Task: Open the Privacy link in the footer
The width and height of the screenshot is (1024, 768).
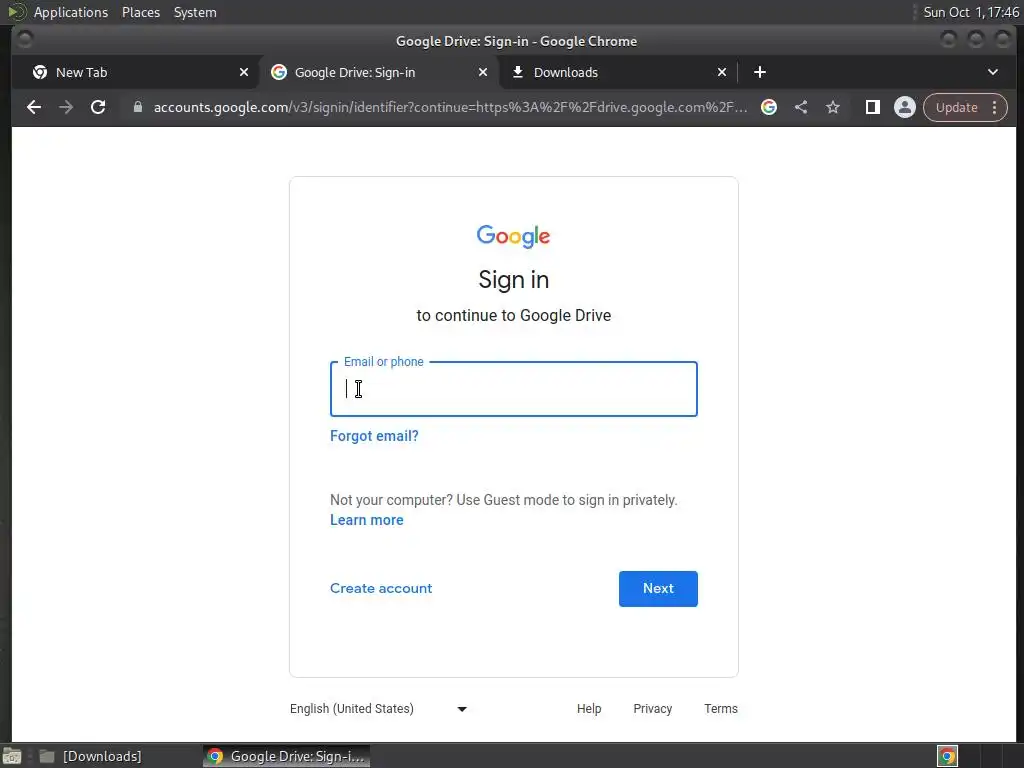Action: [x=652, y=709]
